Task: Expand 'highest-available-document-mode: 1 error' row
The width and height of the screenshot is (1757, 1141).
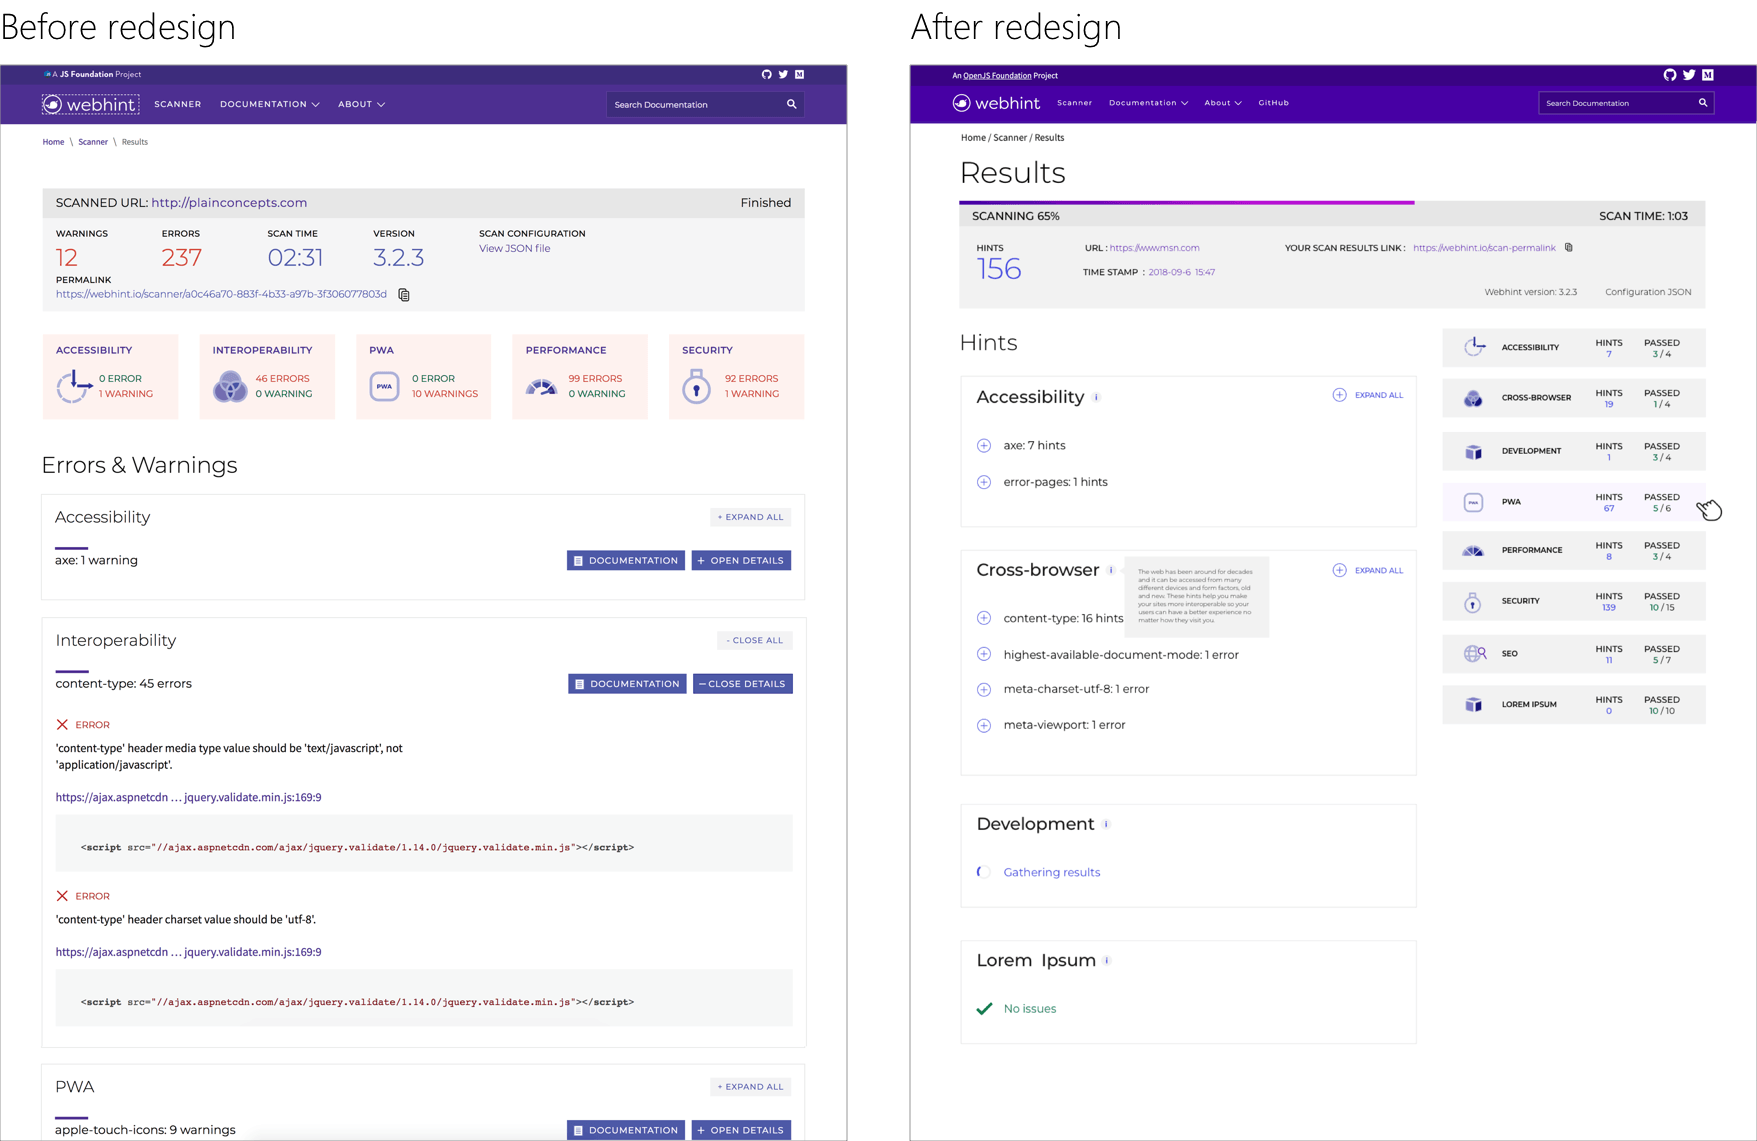Action: coord(984,654)
